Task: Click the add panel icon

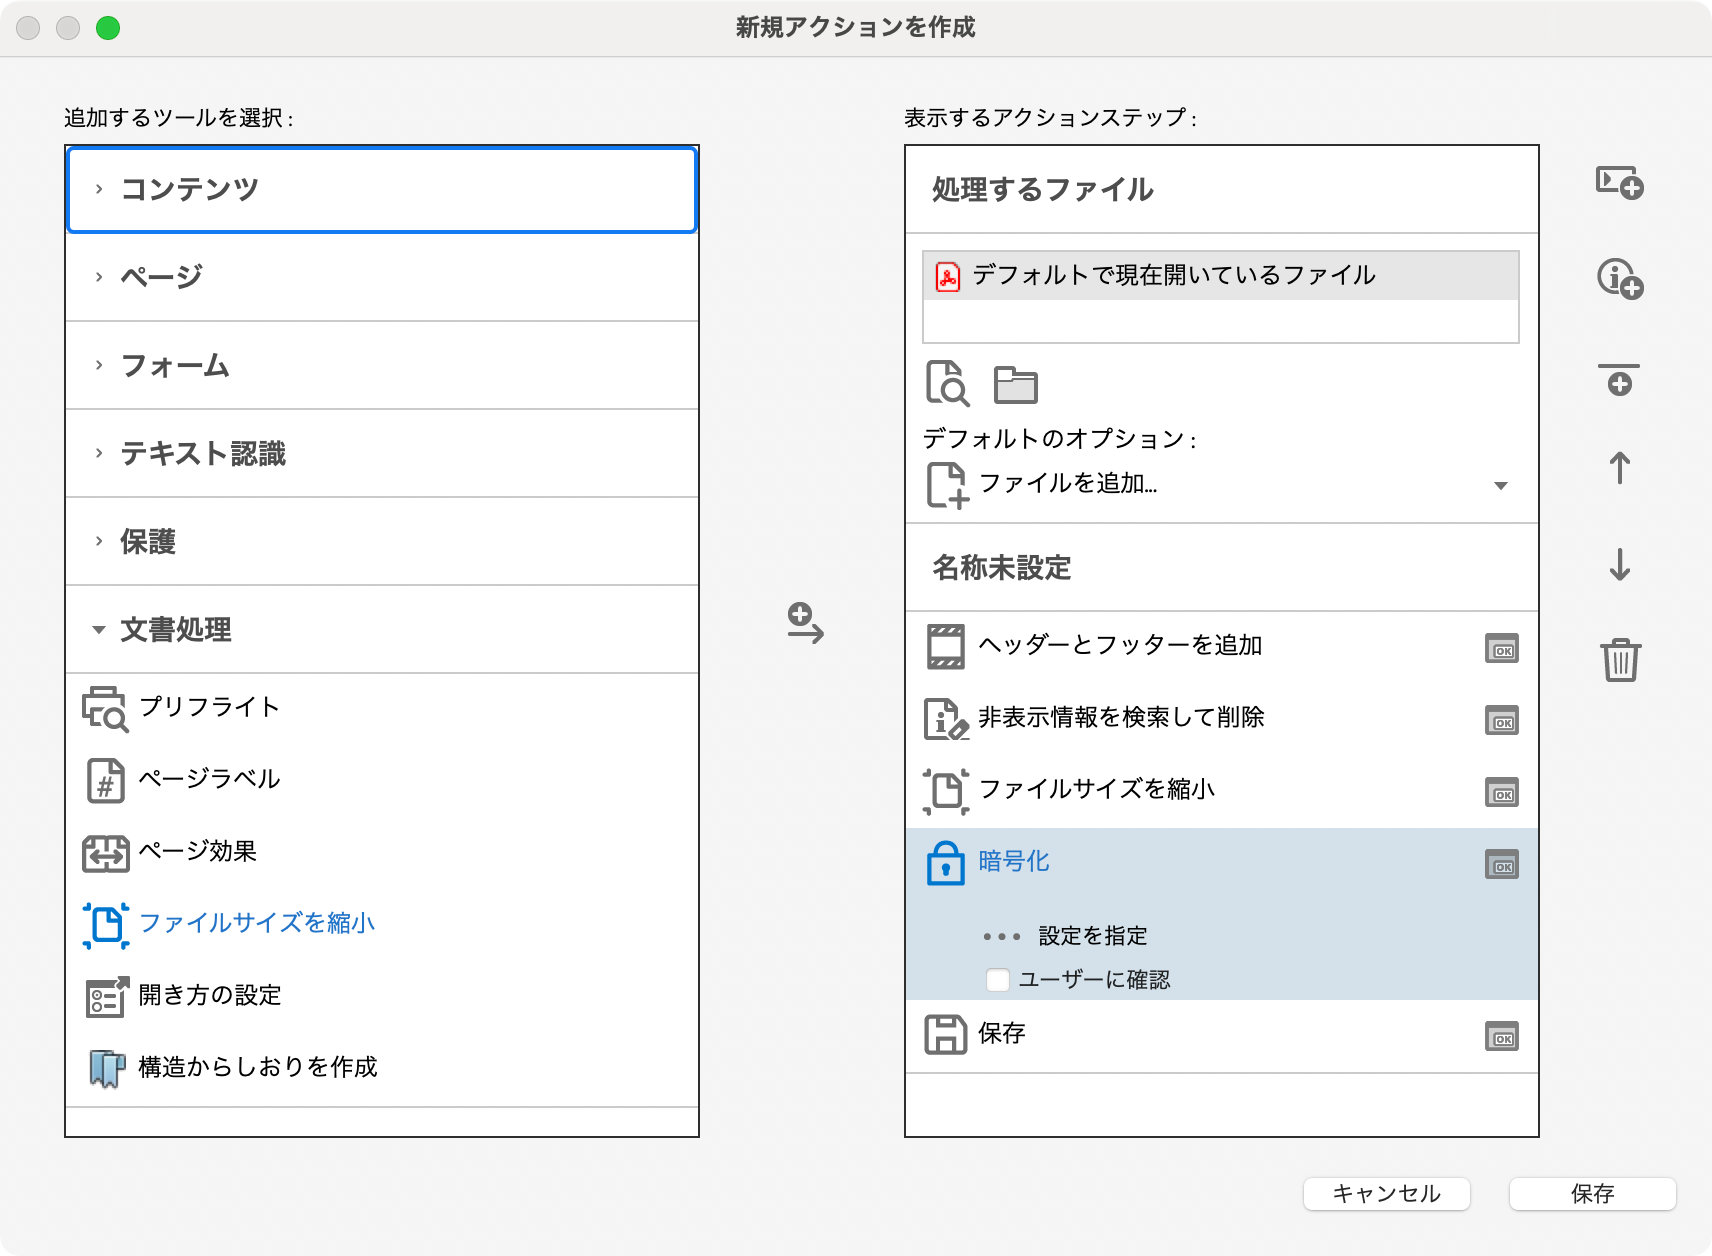Action: coord(1619,183)
